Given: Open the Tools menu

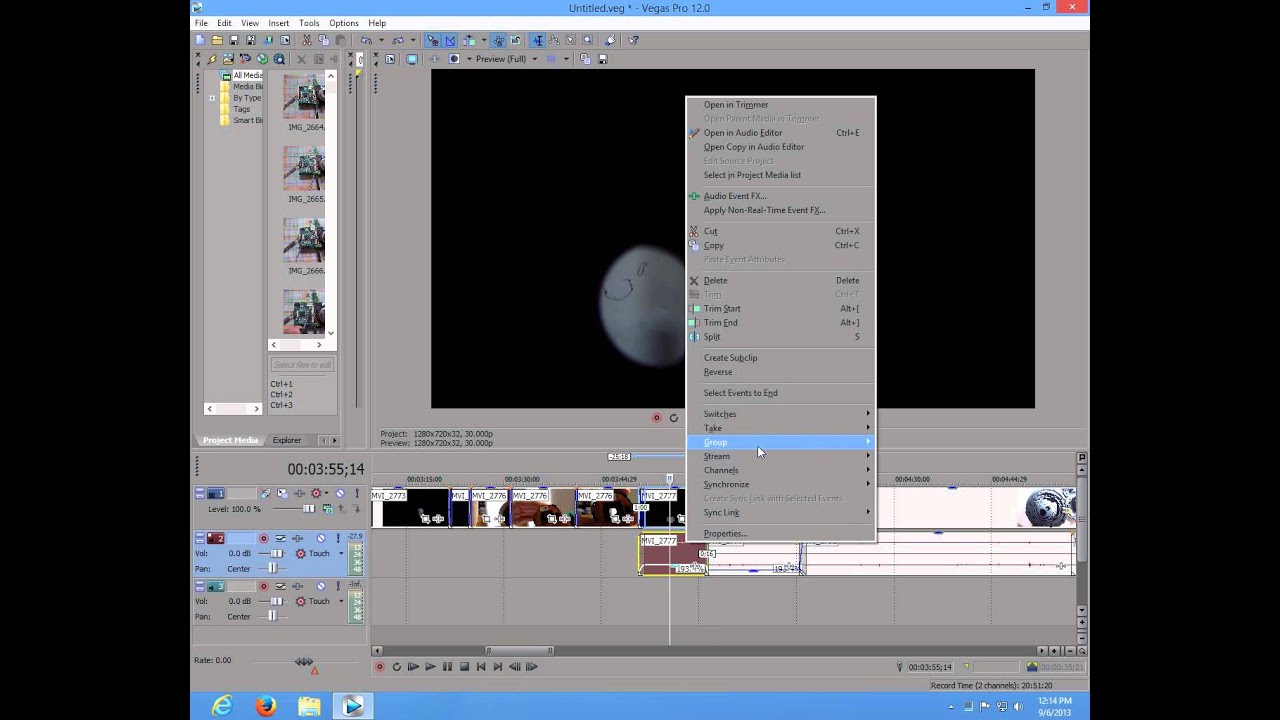Looking at the screenshot, I should [309, 23].
